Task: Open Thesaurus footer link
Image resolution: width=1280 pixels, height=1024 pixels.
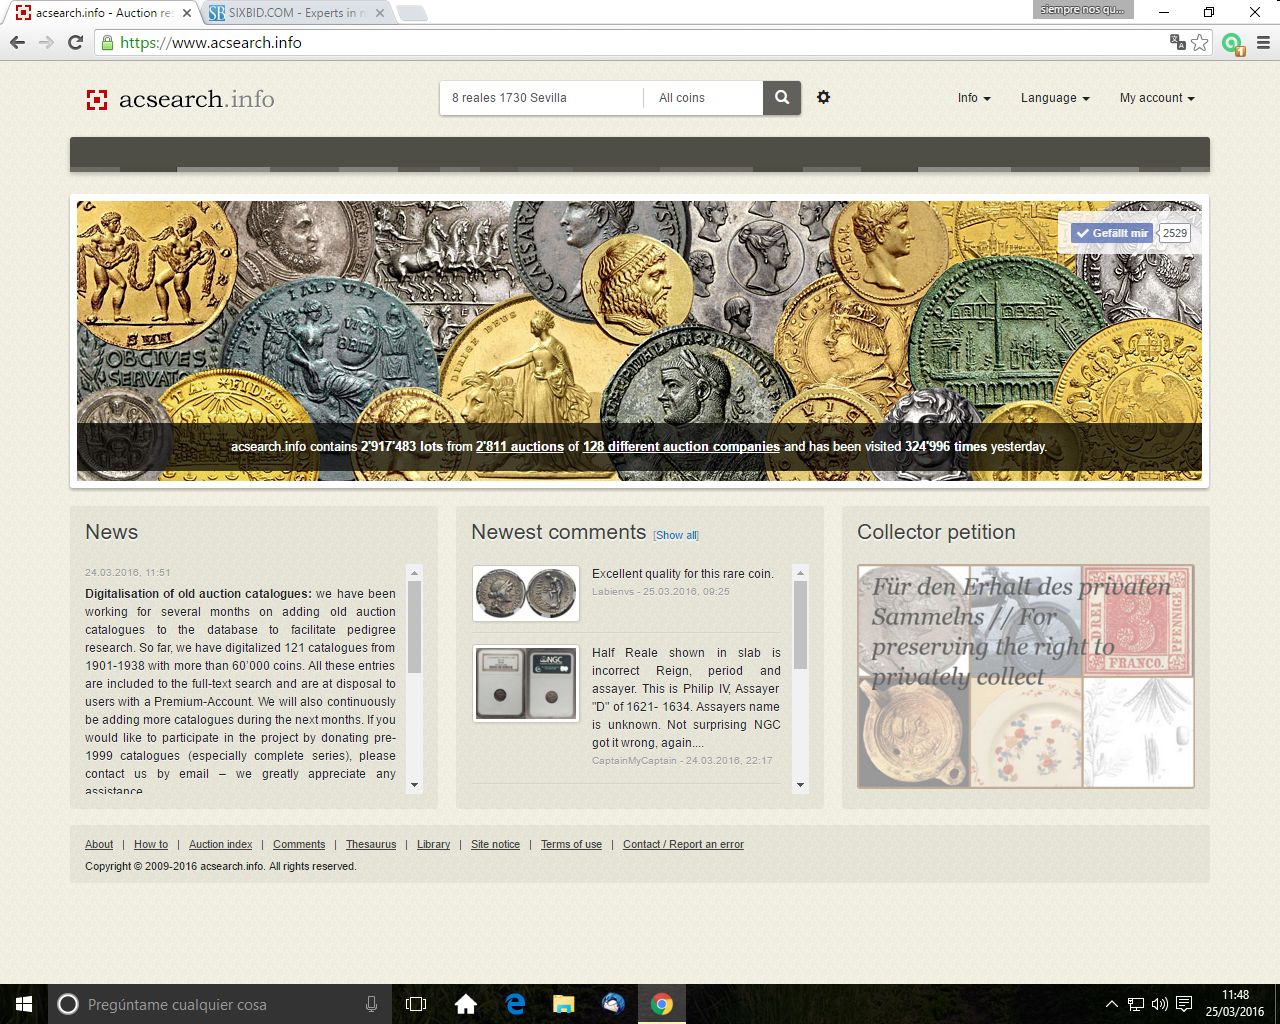Action: coord(371,844)
